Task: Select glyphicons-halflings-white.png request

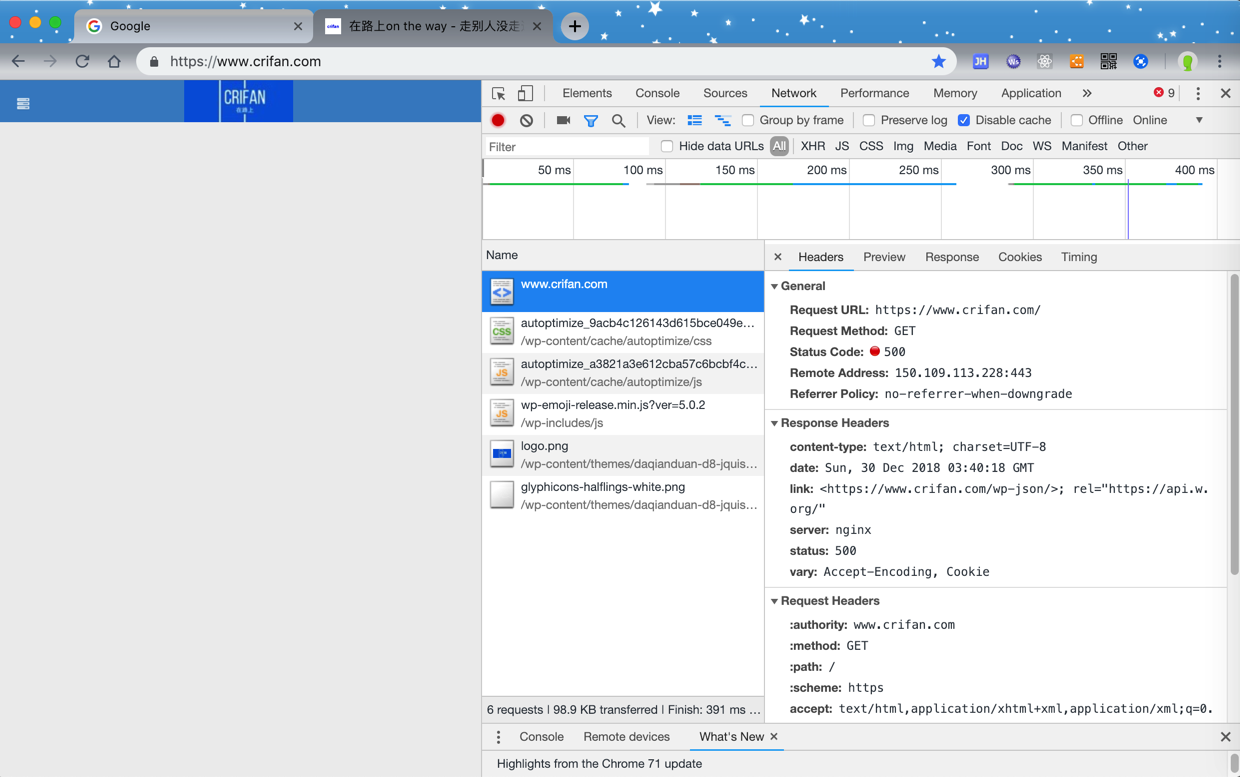Action: [x=623, y=495]
